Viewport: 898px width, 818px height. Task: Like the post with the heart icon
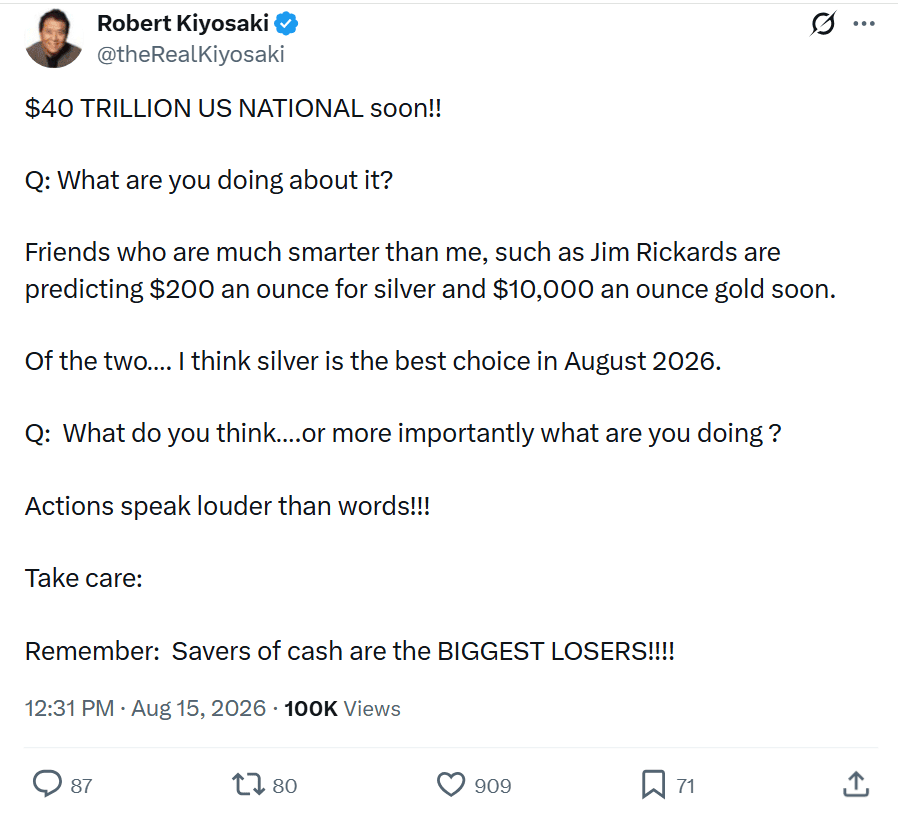[x=451, y=784]
